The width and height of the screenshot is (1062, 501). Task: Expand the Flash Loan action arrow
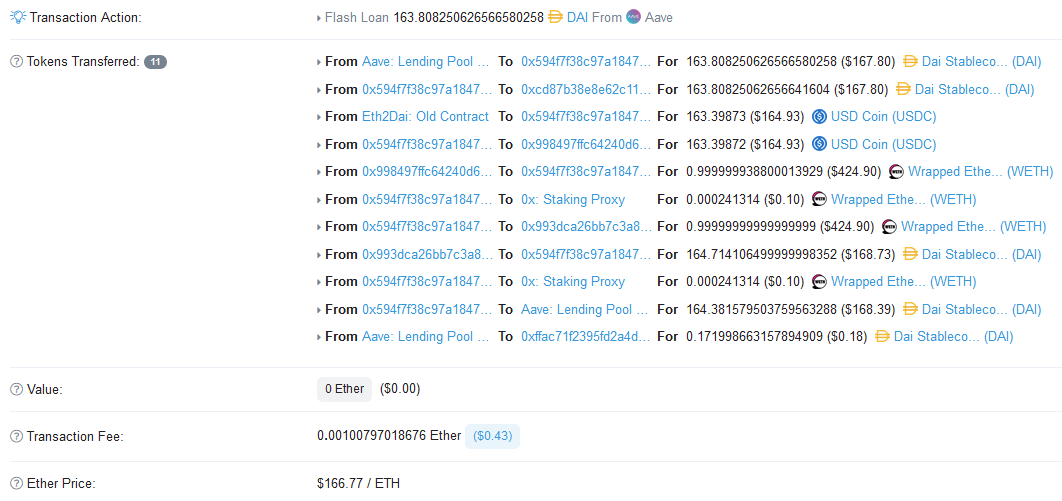pyautogui.click(x=319, y=18)
